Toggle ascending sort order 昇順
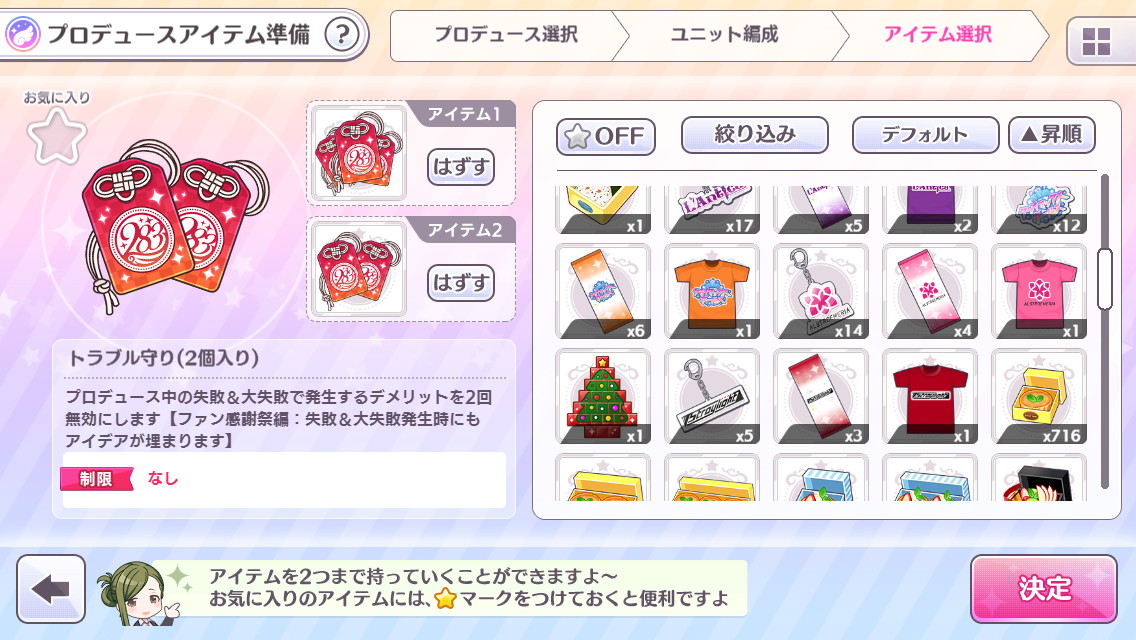This screenshot has width=1136, height=640. click(x=1051, y=134)
